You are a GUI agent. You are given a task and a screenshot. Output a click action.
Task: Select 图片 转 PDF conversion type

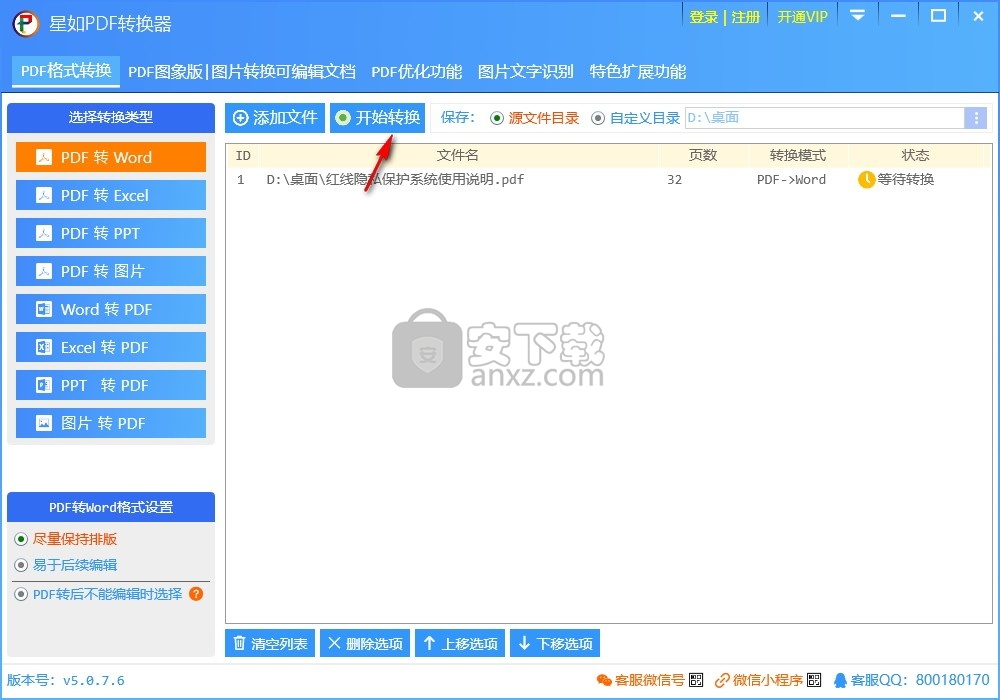pos(111,423)
